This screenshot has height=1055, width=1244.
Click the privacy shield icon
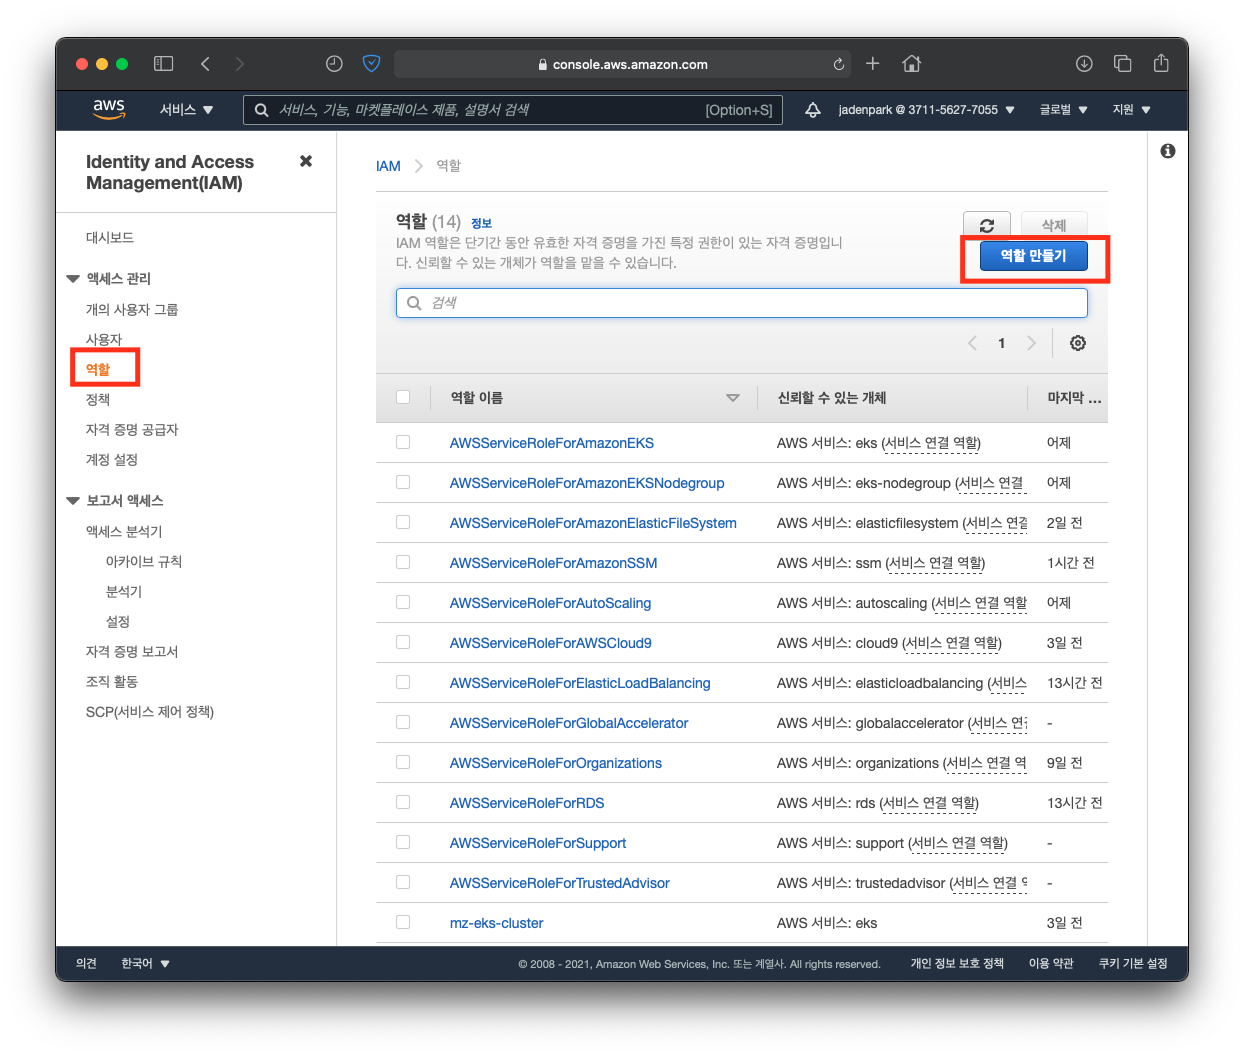[x=371, y=64]
